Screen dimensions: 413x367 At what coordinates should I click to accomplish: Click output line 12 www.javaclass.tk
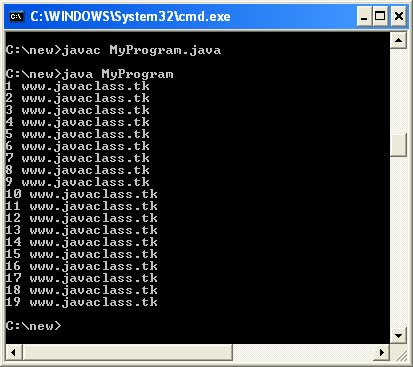tap(82, 218)
